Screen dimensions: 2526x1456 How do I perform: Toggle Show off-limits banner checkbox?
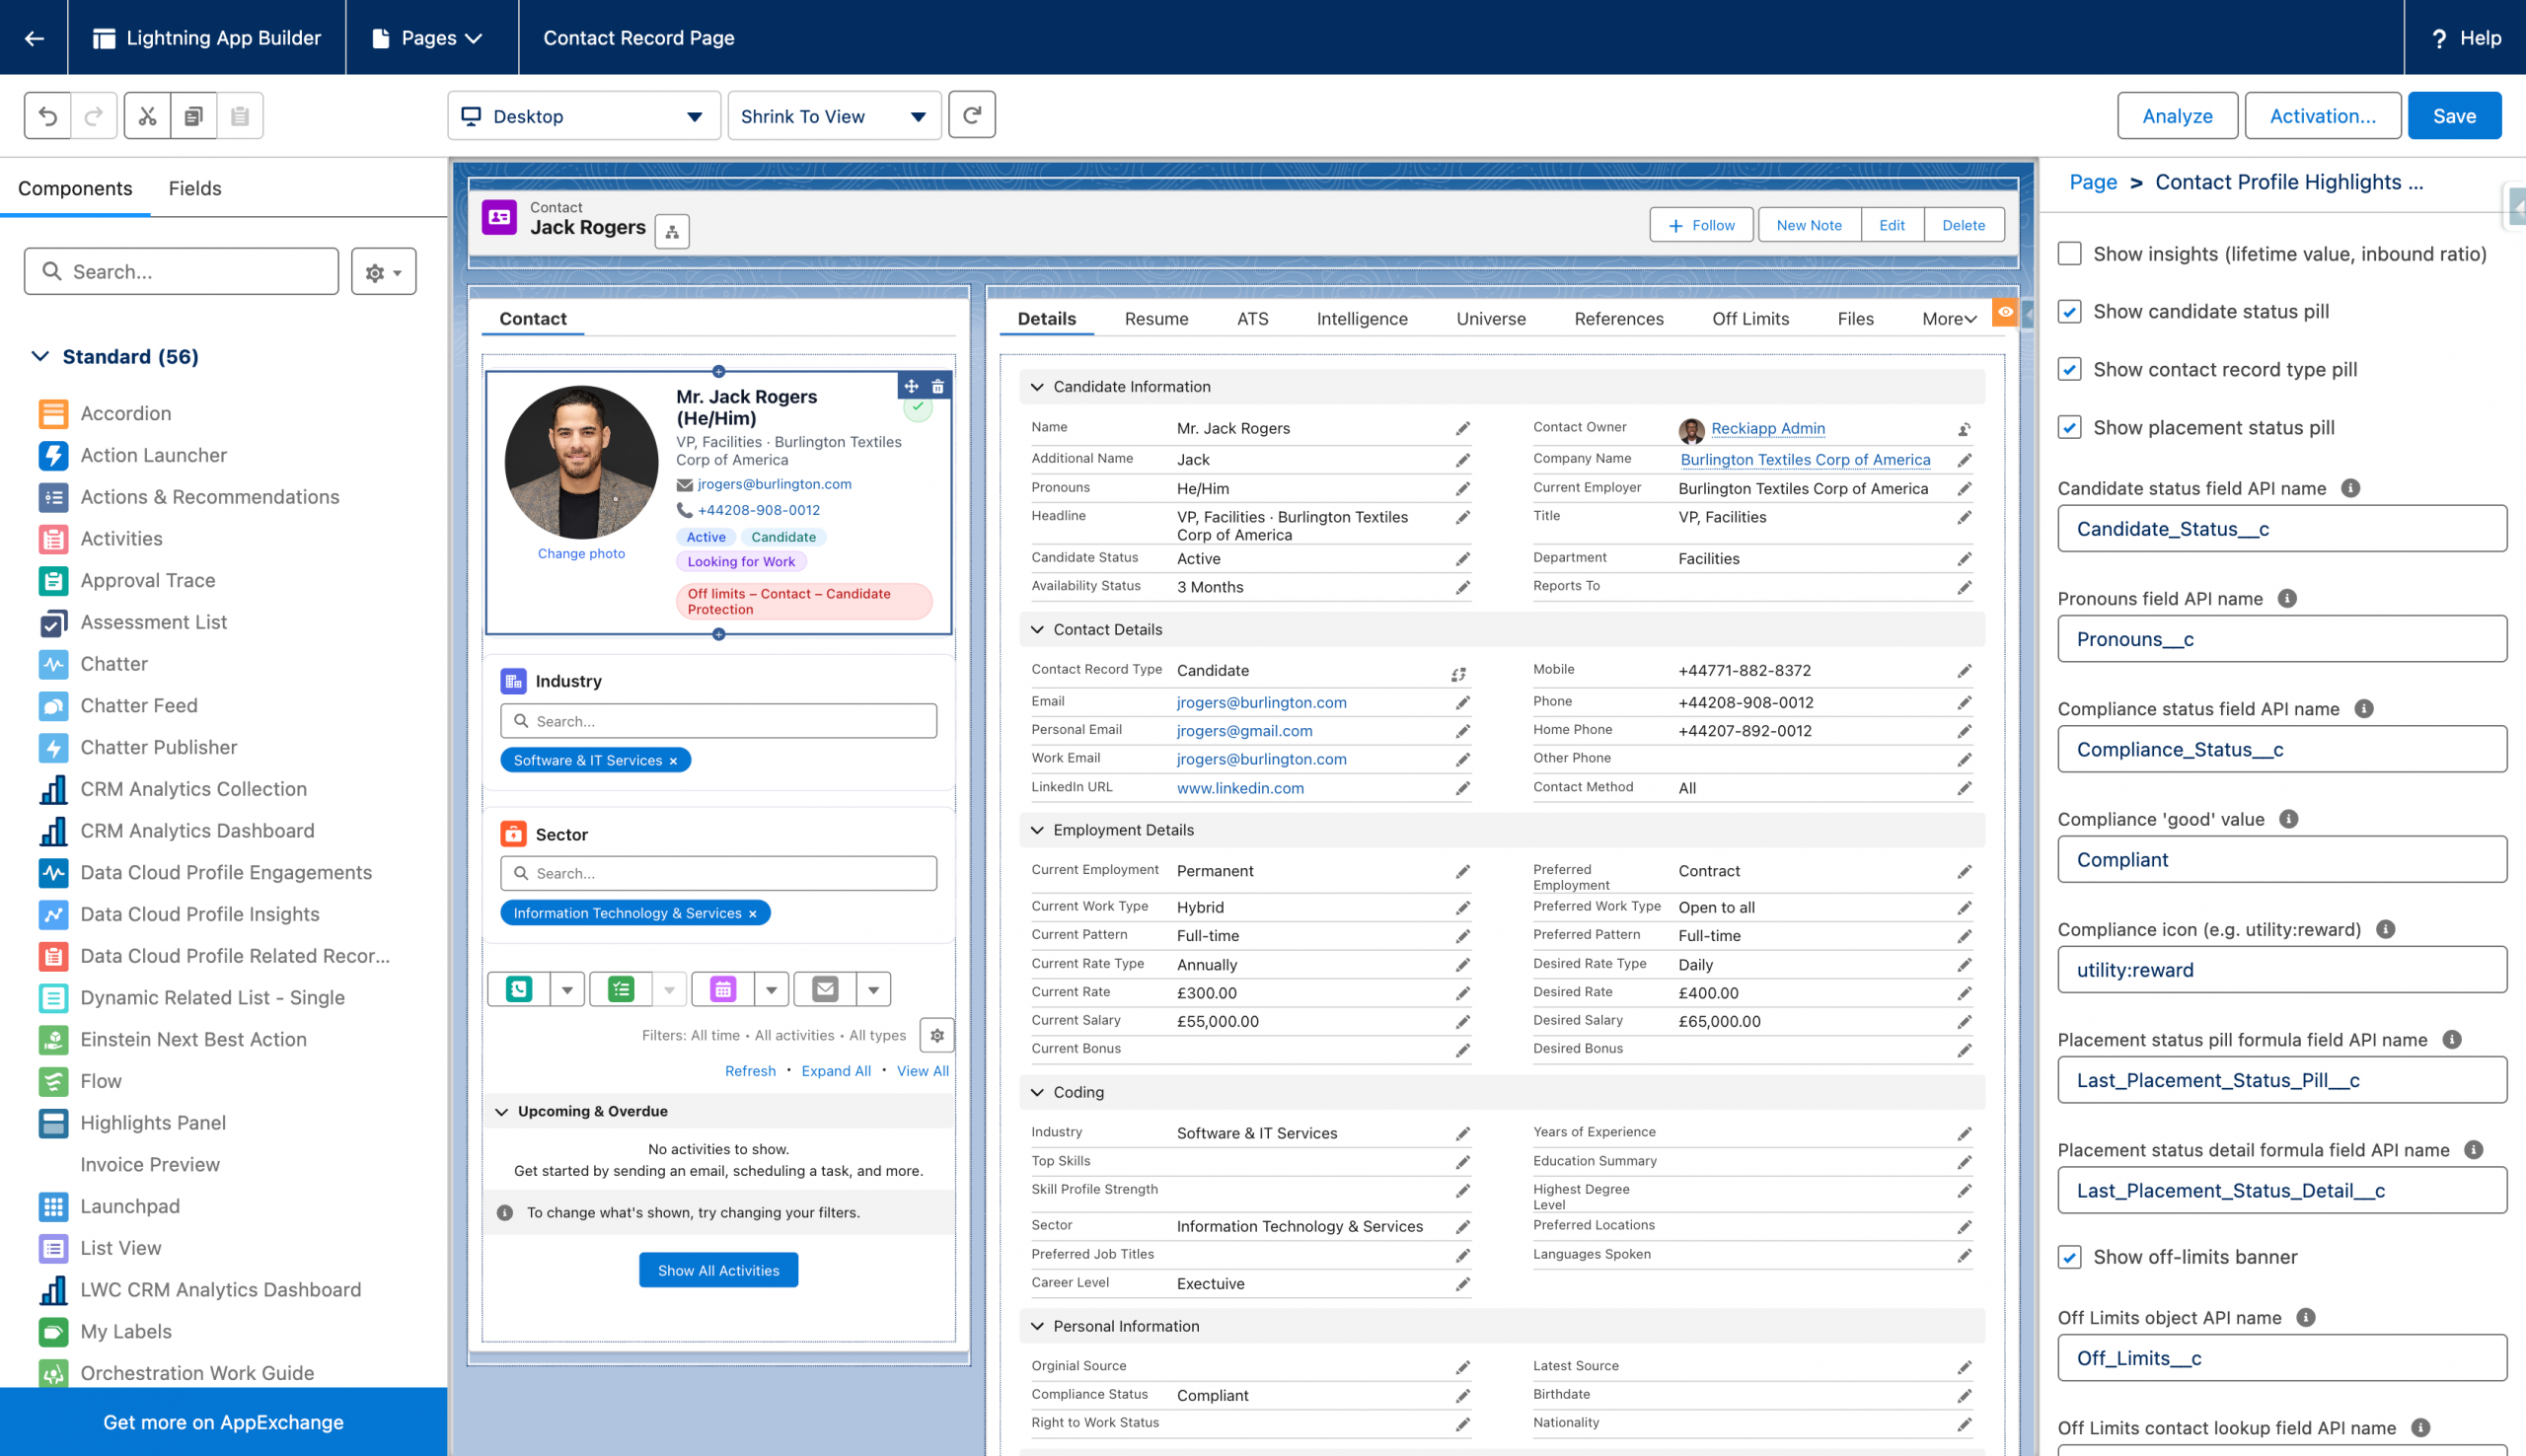point(2069,1257)
